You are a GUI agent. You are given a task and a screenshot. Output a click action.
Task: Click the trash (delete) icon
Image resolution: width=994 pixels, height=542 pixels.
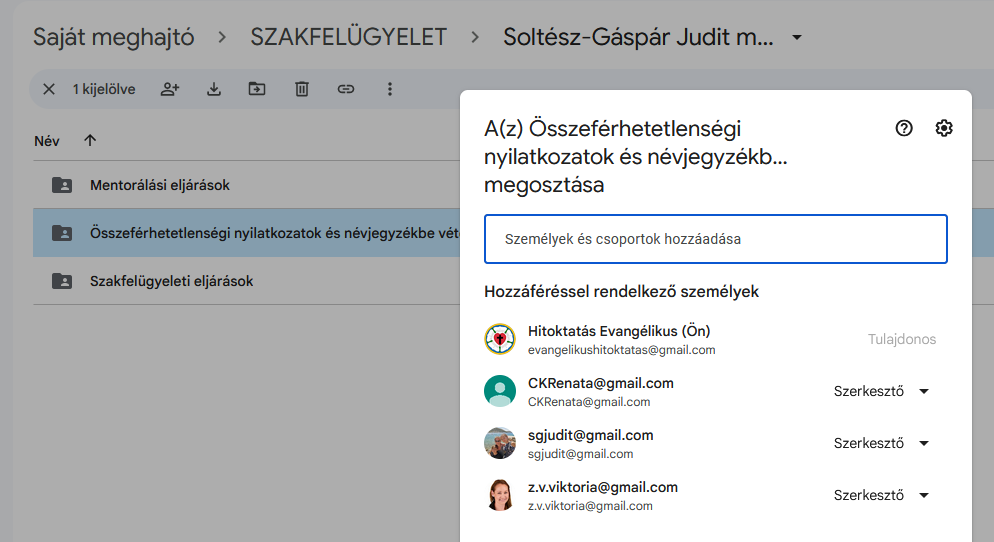click(x=302, y=89)
